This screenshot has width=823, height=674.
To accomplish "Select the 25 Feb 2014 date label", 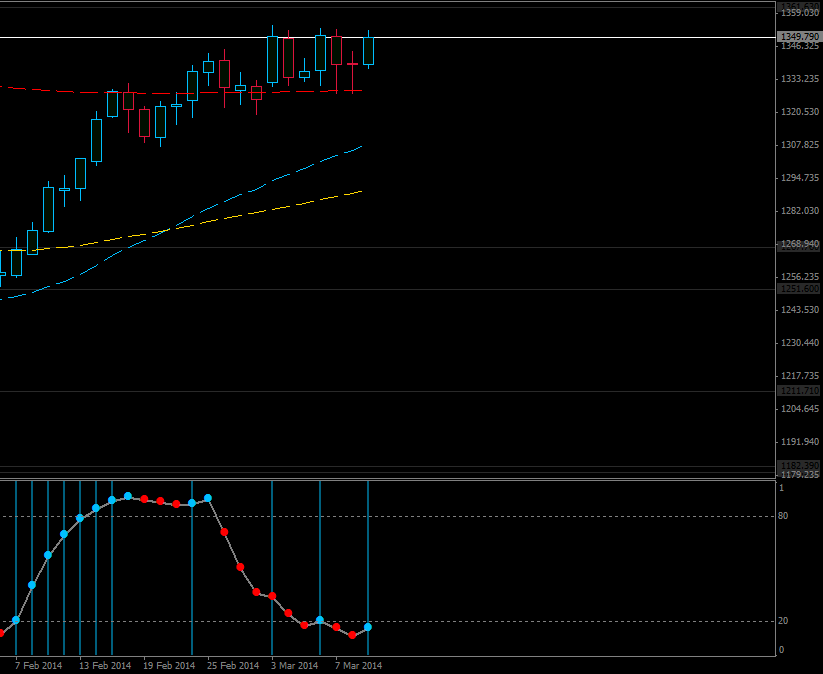I will 233,666.
